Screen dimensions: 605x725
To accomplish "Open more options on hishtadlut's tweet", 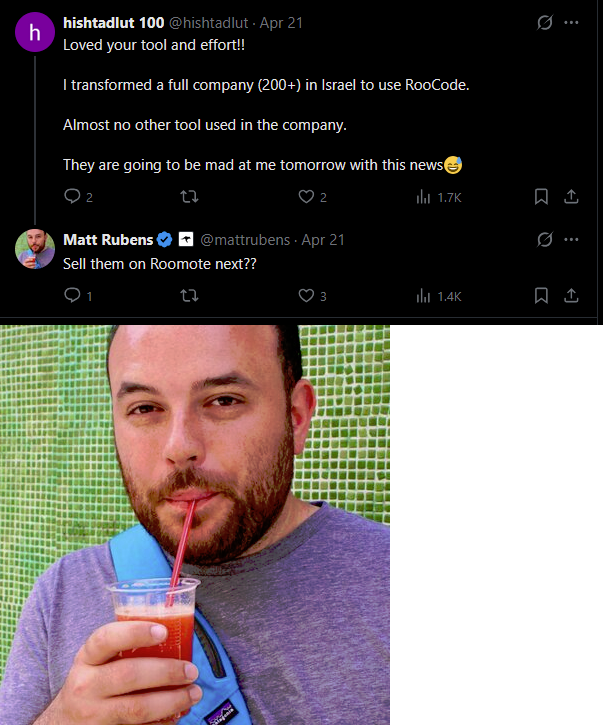I will (x=571, y=22).
